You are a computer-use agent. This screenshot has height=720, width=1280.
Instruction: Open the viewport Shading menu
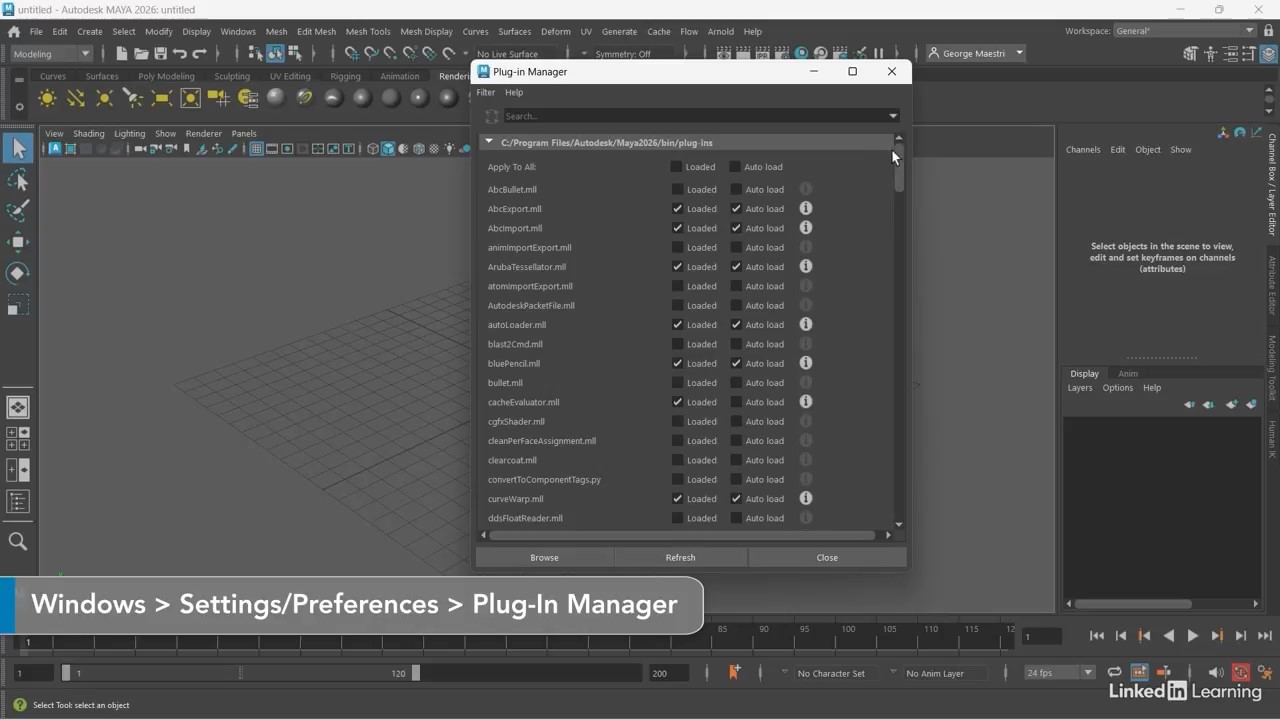(x=89, y=133)
